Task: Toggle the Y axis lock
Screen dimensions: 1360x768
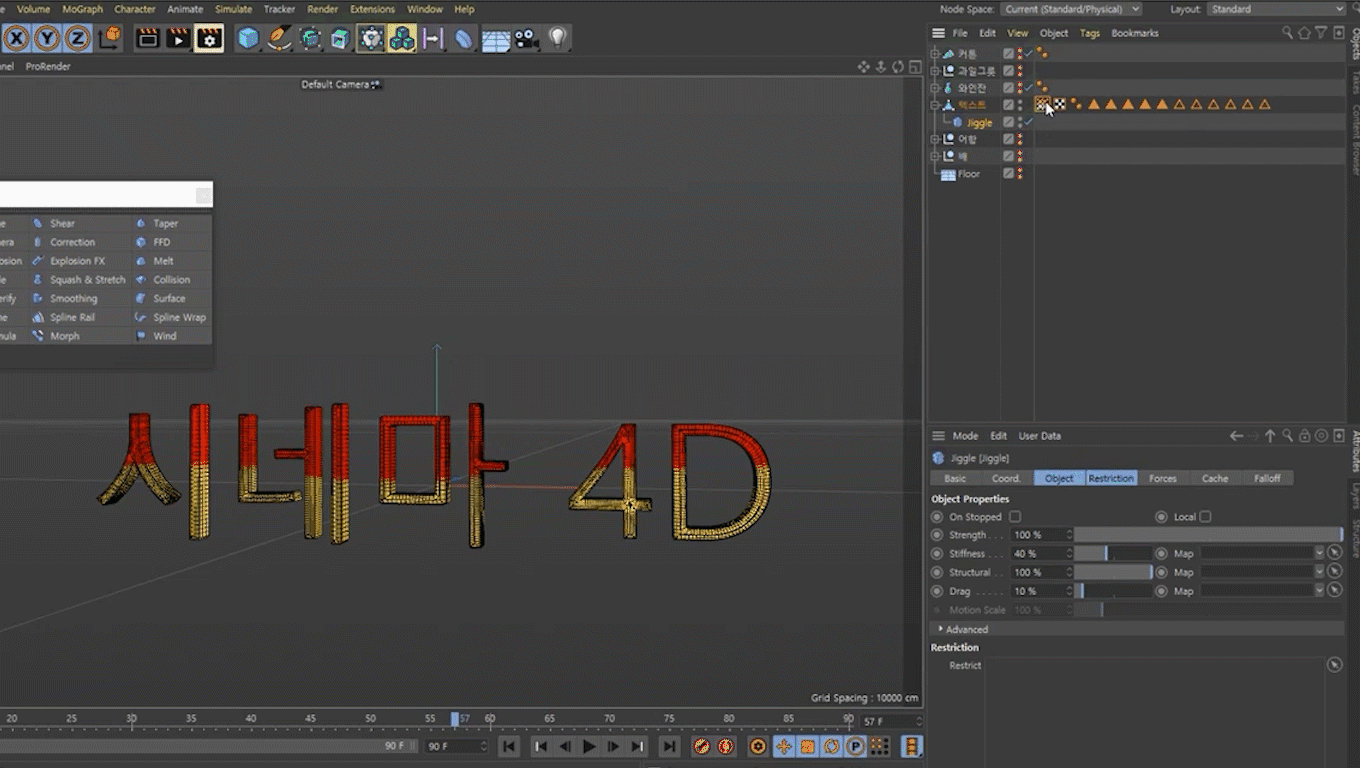Action: pyautogui.click(x=47, y=39)
